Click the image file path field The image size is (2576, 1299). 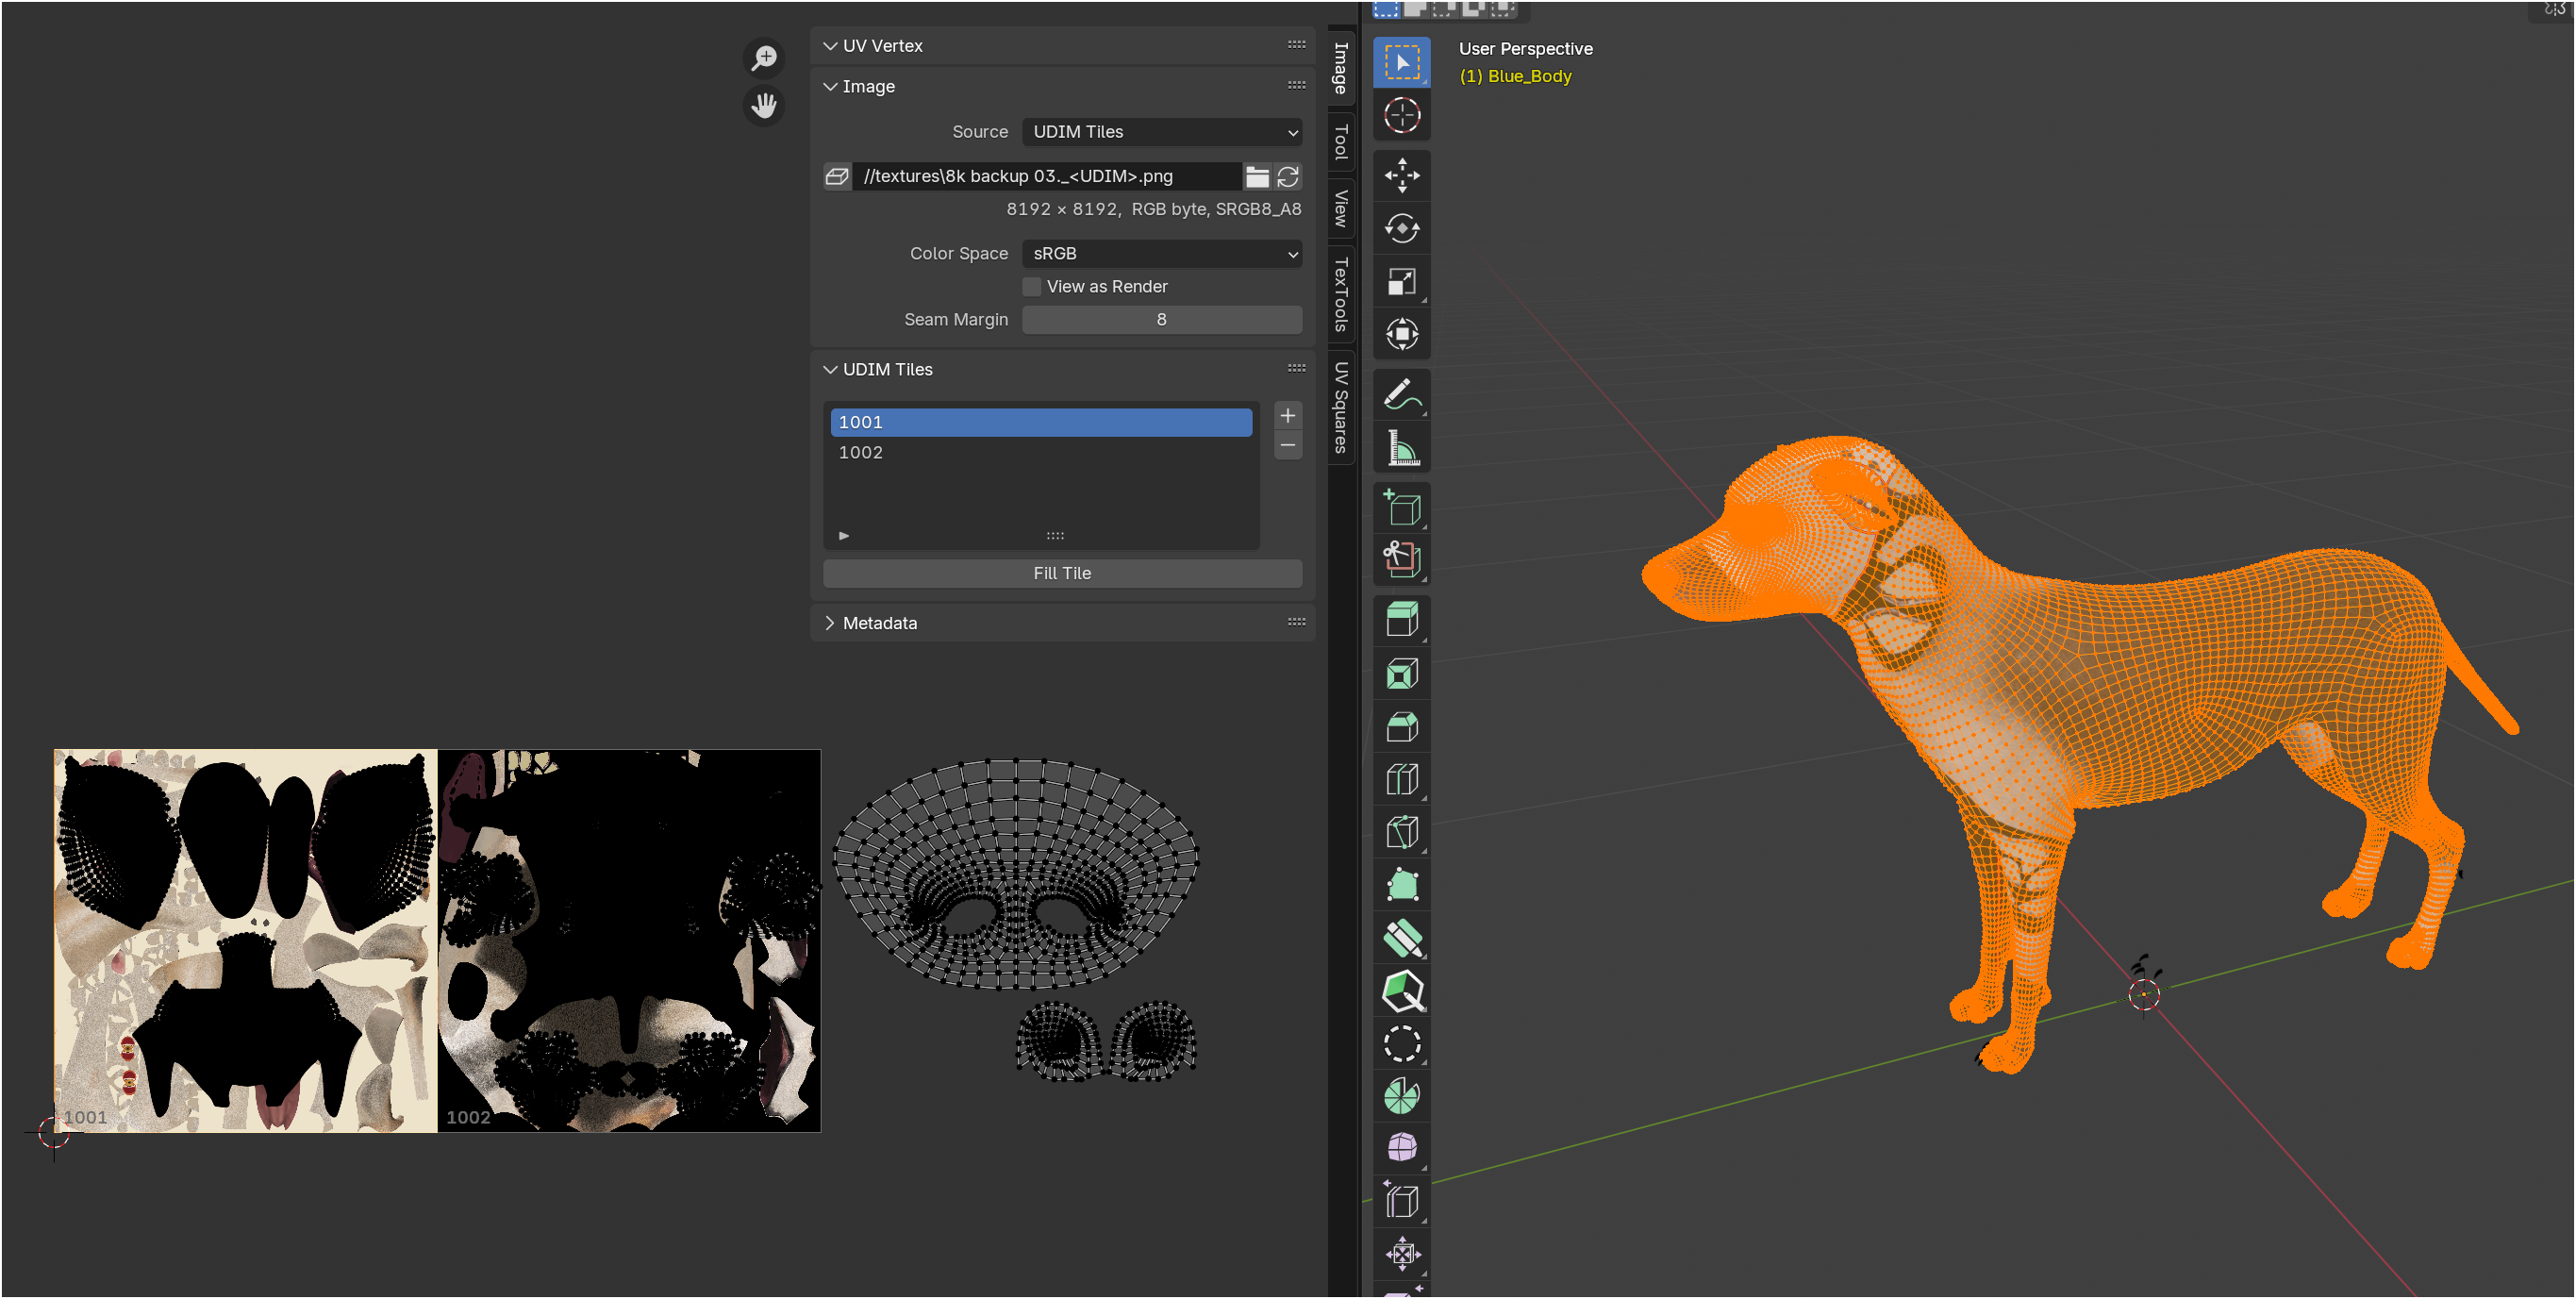pyautogui.click(x=1048, y=176)
